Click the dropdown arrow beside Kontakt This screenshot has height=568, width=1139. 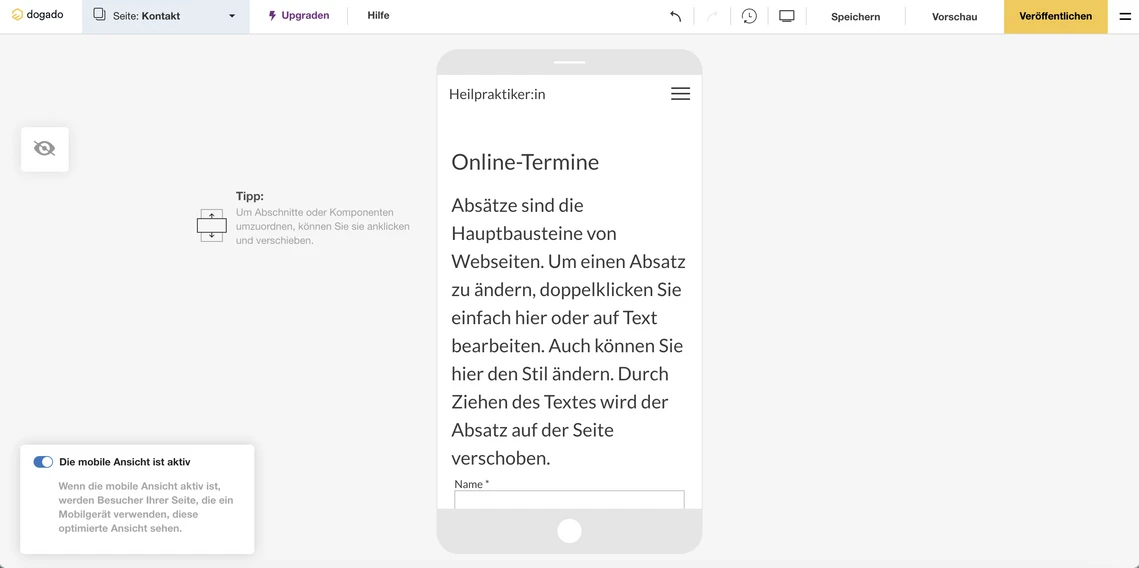point(232,16)
